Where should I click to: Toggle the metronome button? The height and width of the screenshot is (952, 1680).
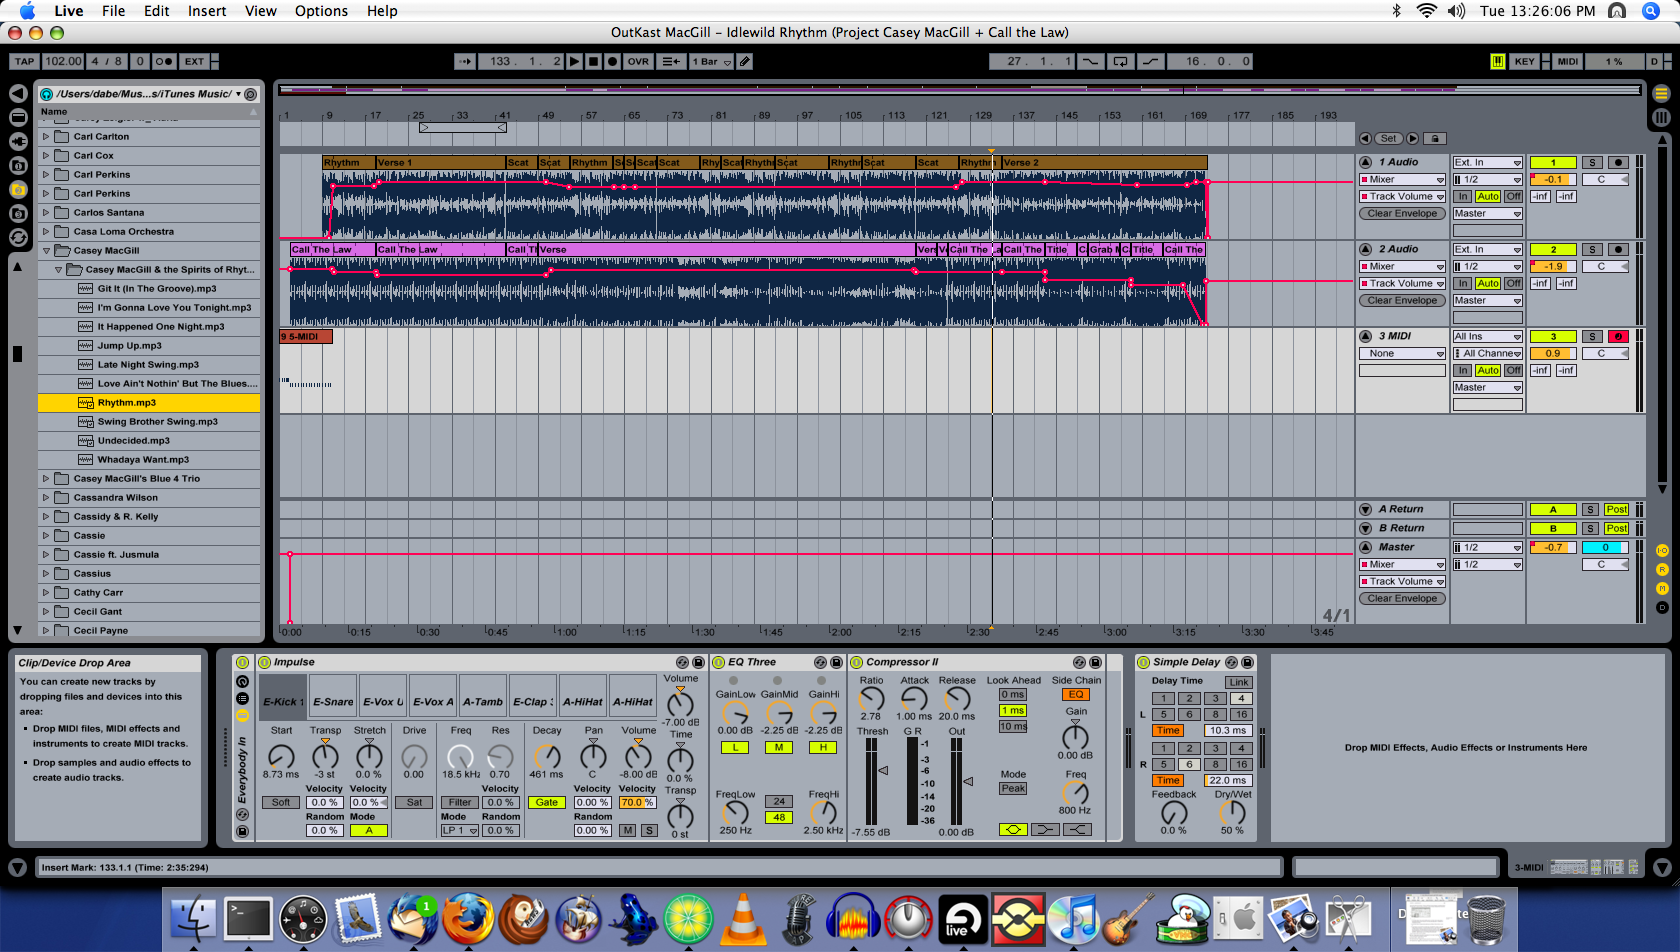click(x=164, y=61)
